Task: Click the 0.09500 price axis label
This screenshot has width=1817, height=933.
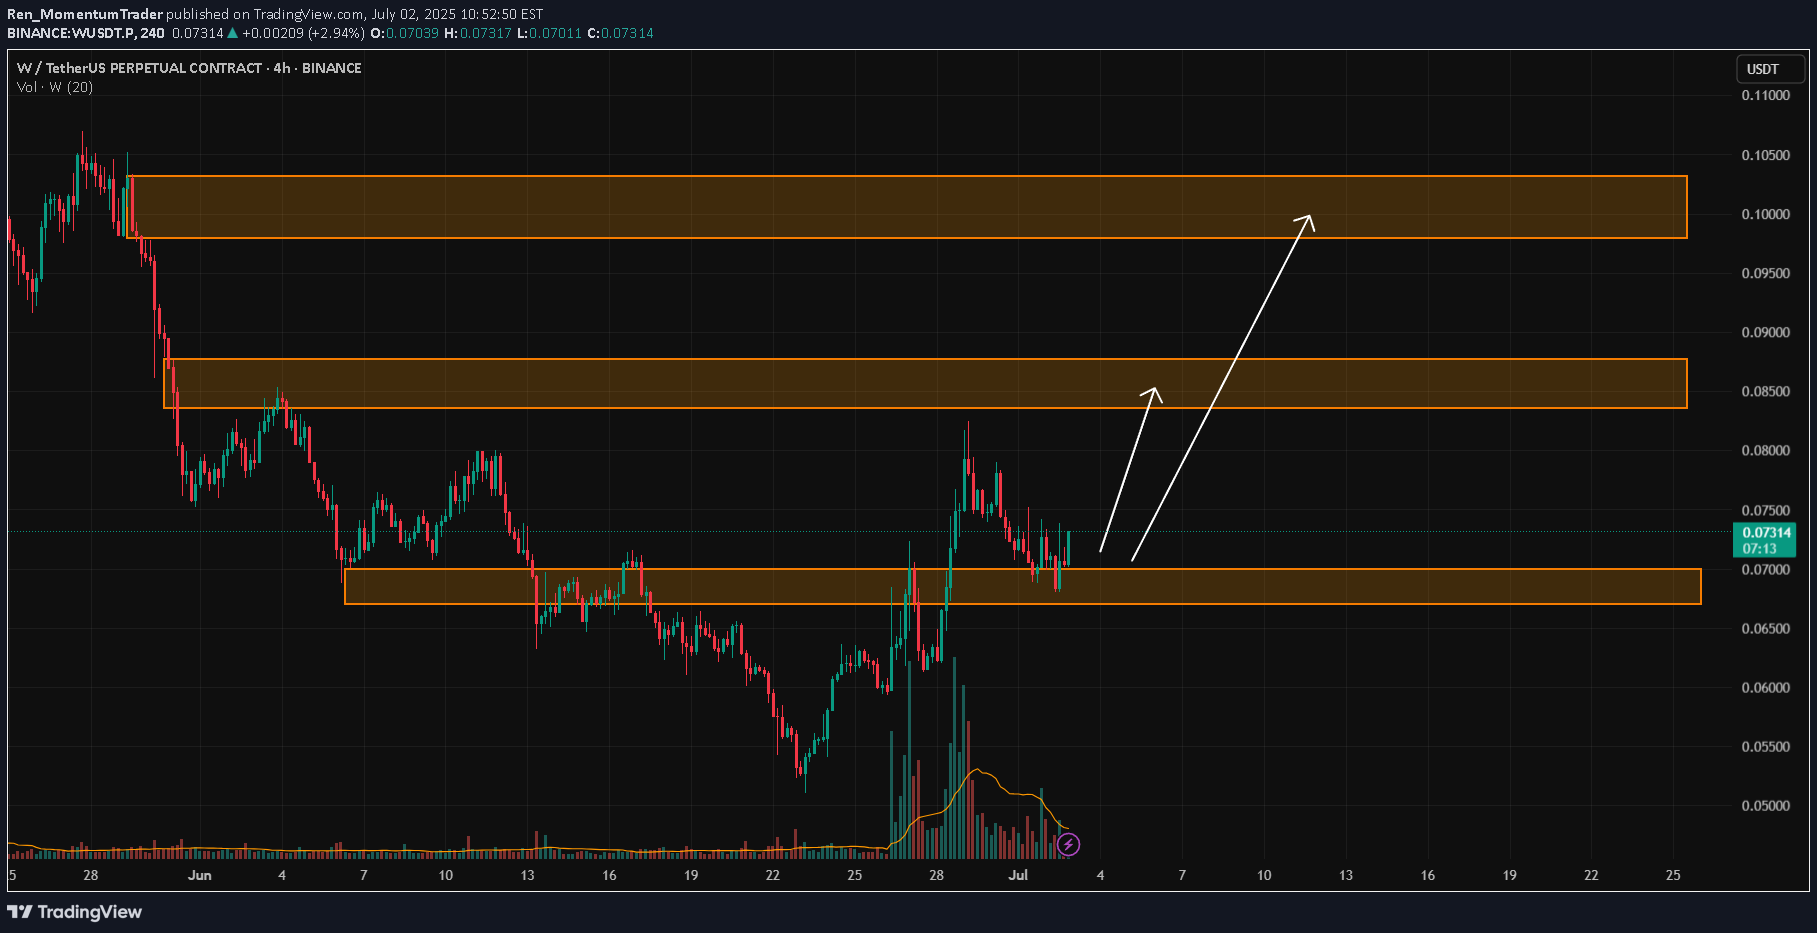Action: pyautogui.click(x=1765, y=273)
